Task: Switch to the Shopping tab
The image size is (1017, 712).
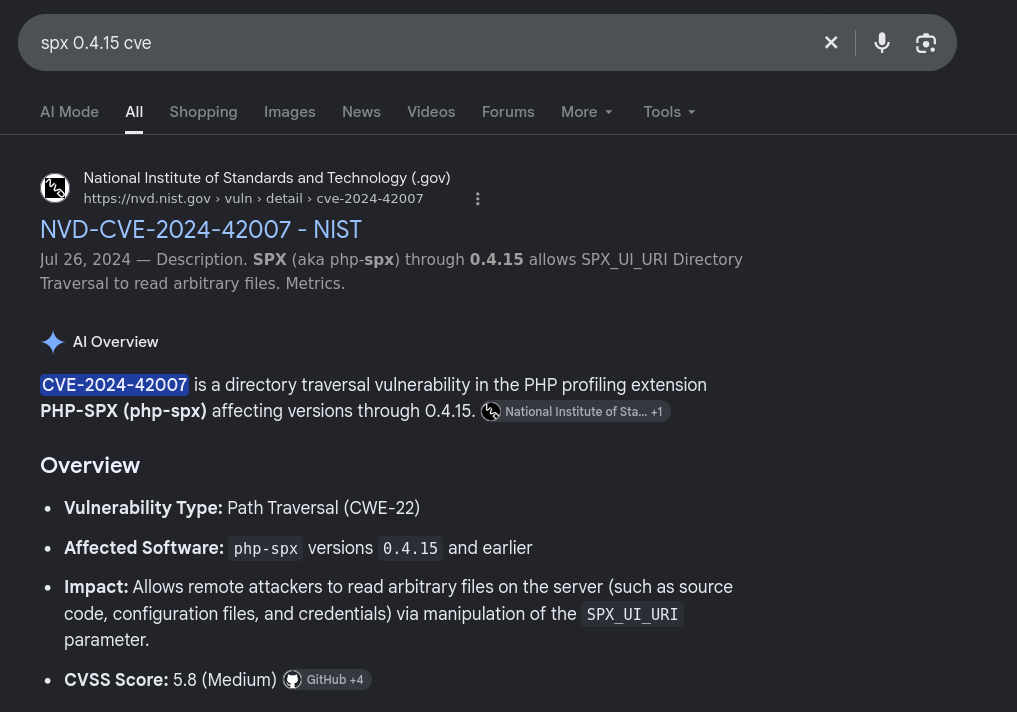Action: (204, 112)
